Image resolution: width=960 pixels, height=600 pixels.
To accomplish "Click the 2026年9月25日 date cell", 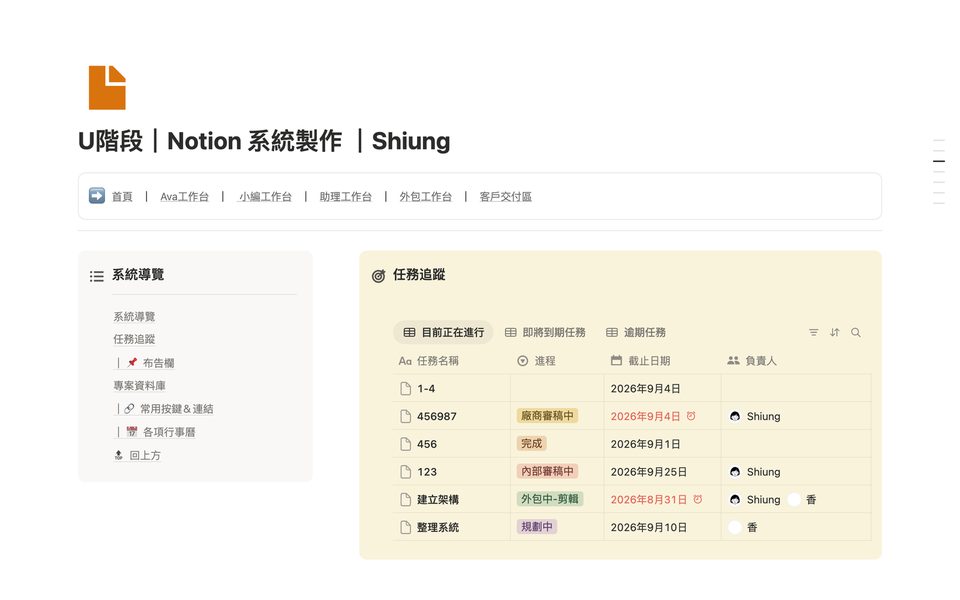I will pos(648,472).
